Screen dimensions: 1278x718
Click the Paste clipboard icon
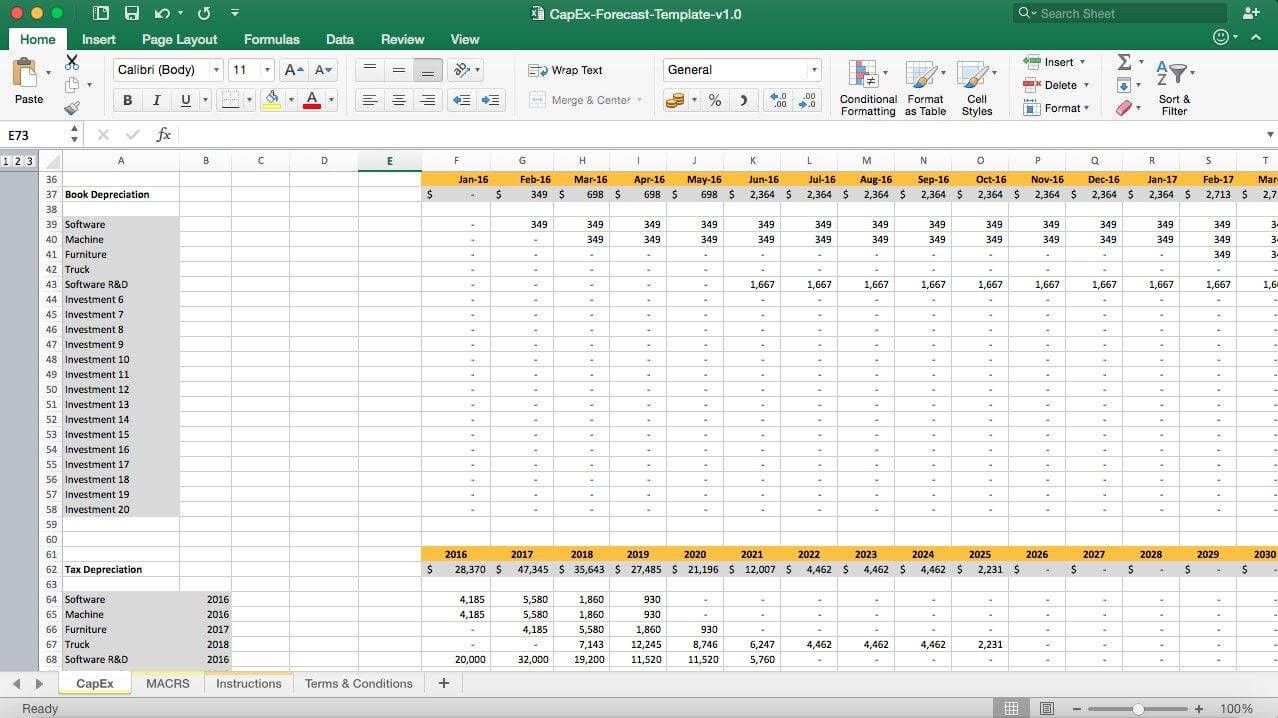pyautogui.click(x=24, y=74)
